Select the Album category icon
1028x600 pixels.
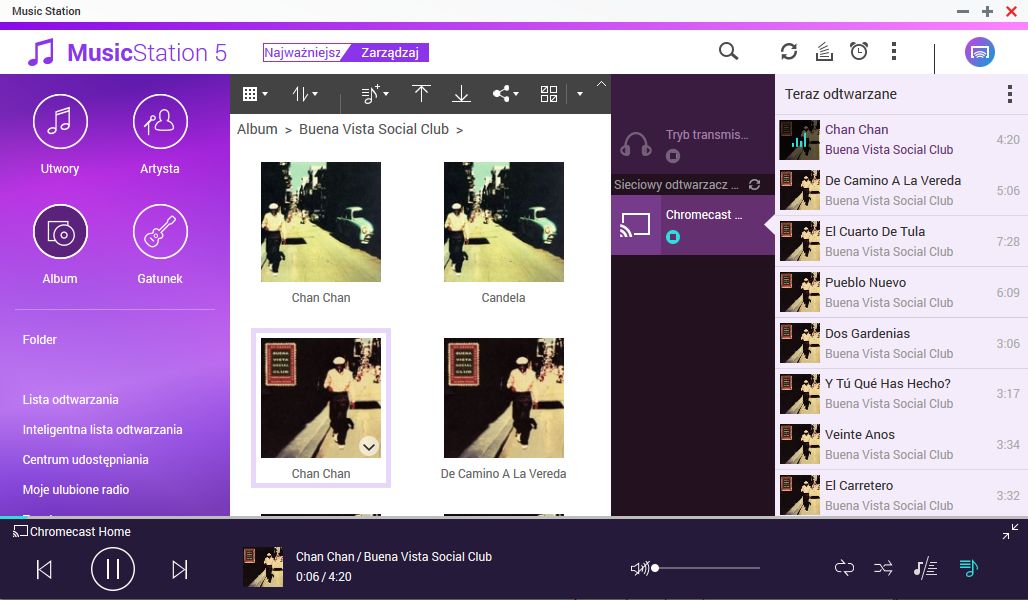60,232
